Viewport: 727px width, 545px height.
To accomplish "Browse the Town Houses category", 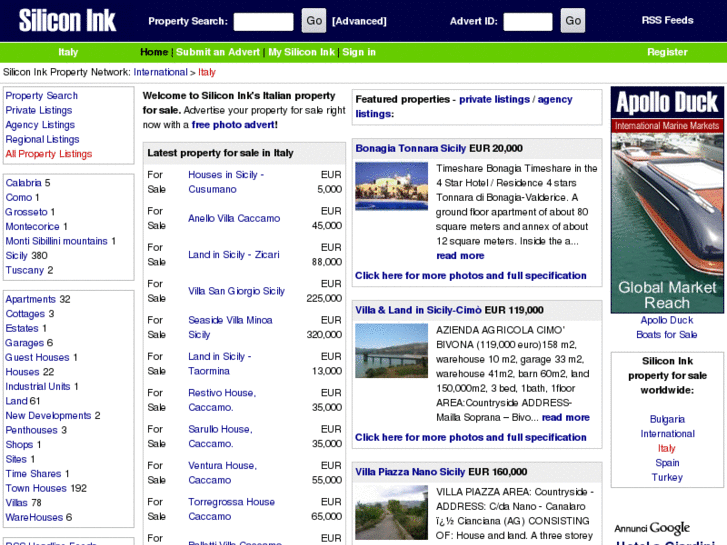I will pyautogui.click(x=36, y=488).
